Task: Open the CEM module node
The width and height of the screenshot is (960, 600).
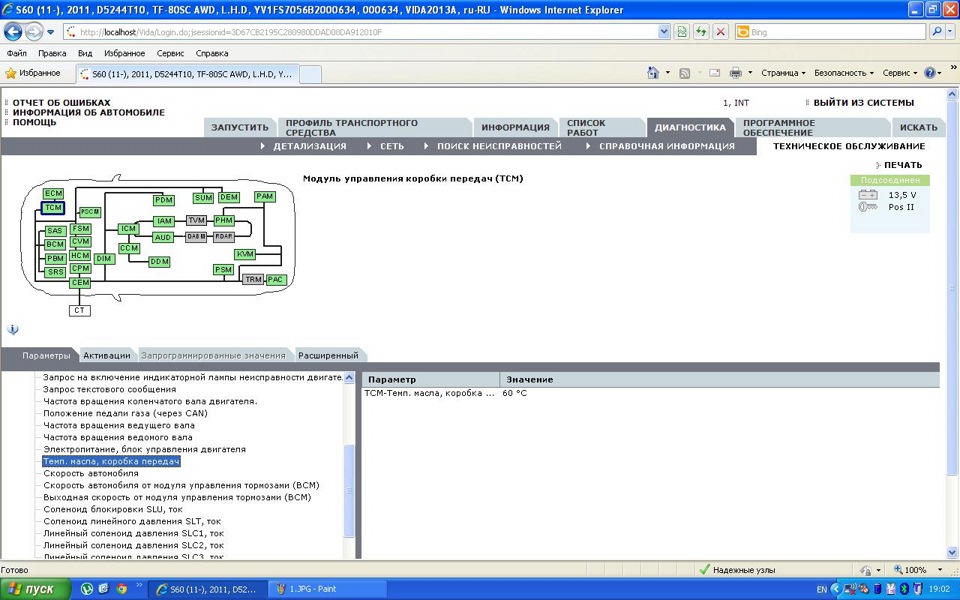Action: click(80, 282)
